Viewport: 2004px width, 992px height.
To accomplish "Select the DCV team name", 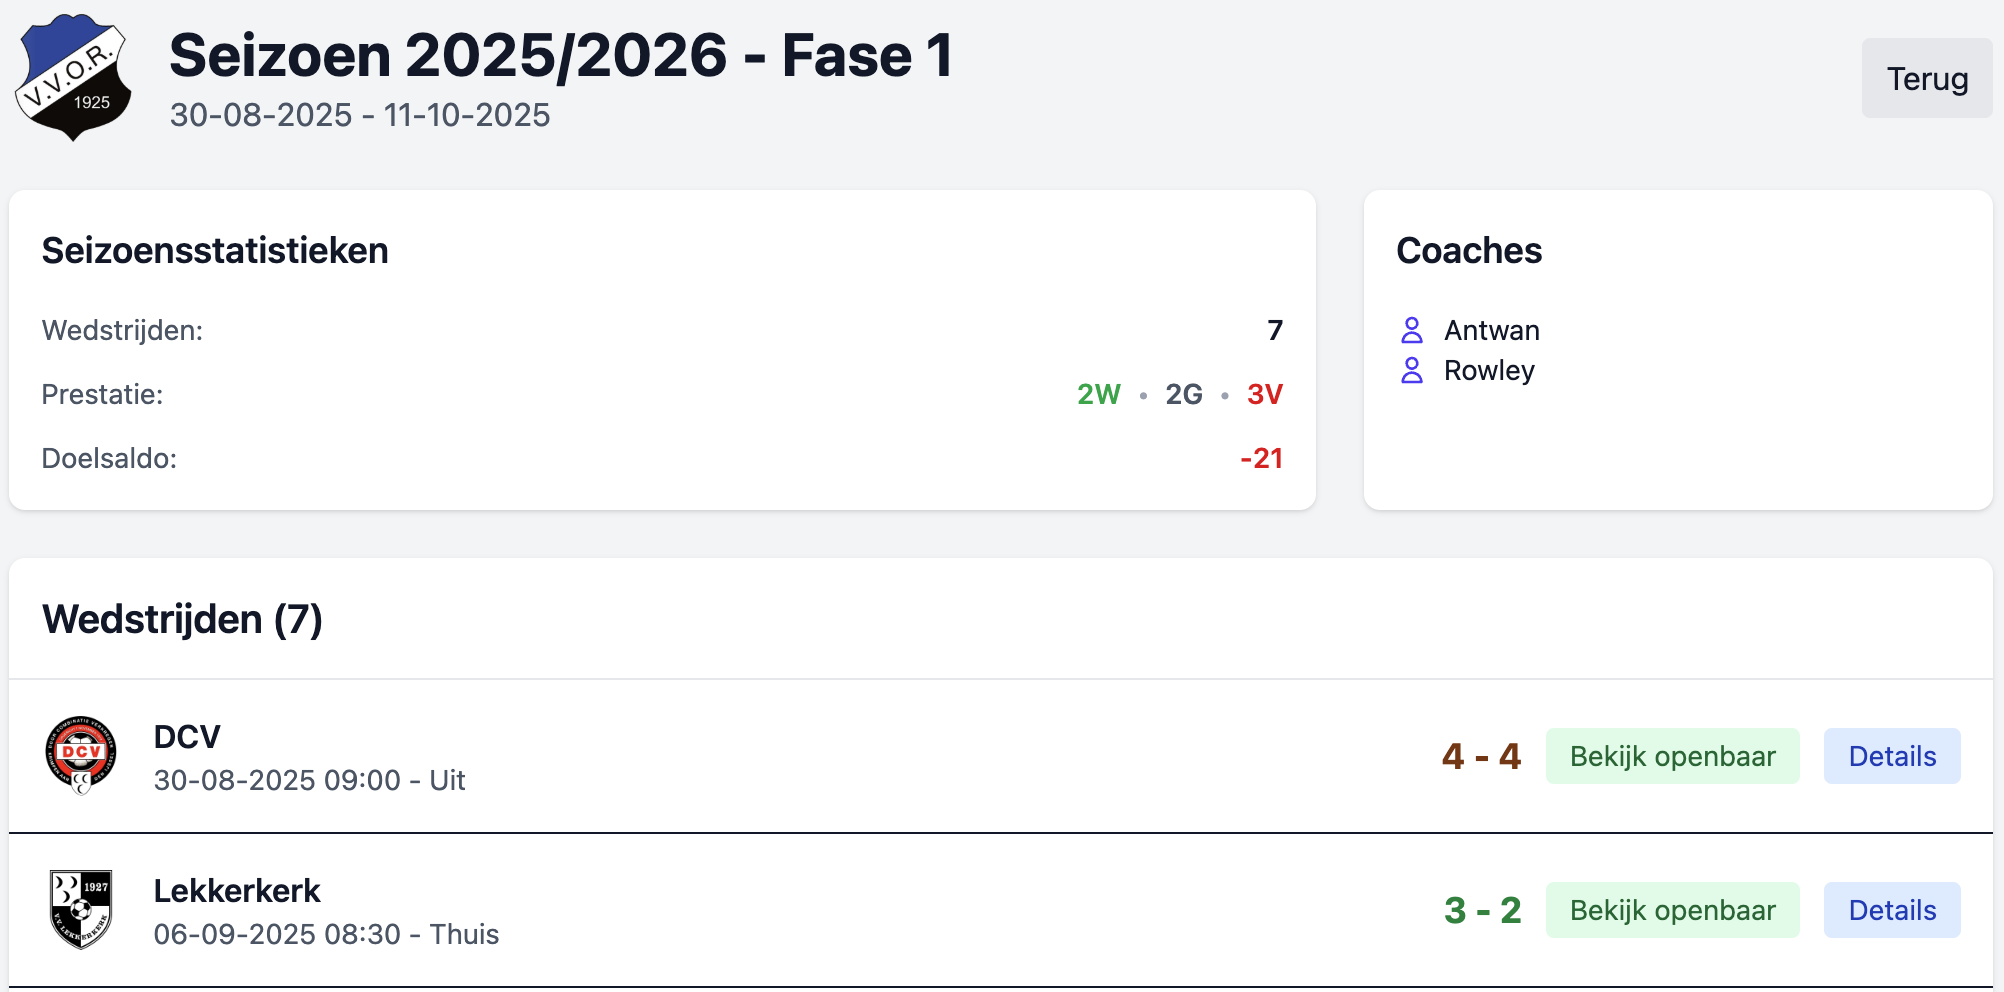I will [x=187, y=737].
